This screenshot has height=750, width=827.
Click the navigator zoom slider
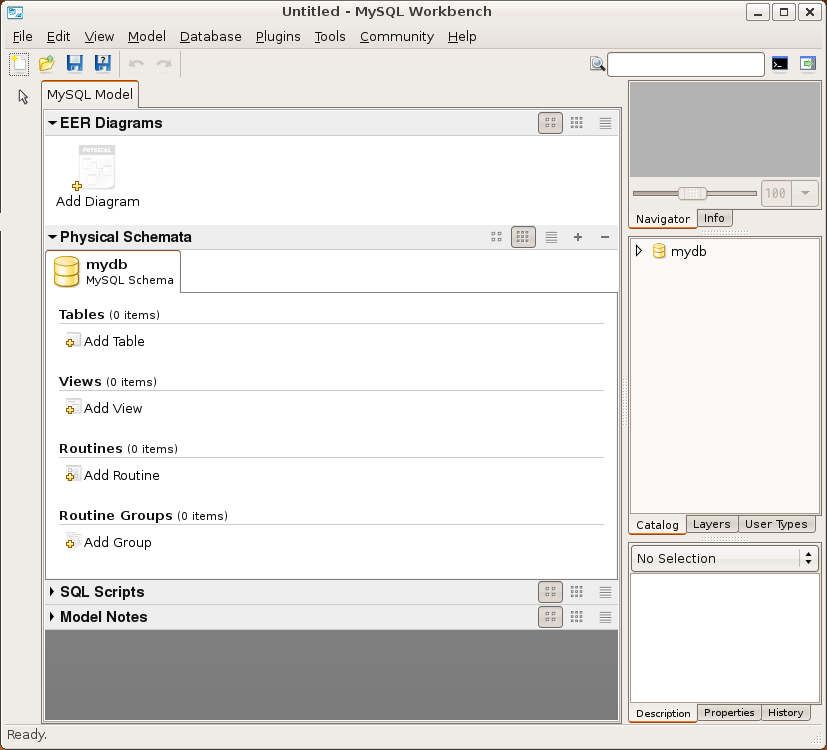(692, 193)
